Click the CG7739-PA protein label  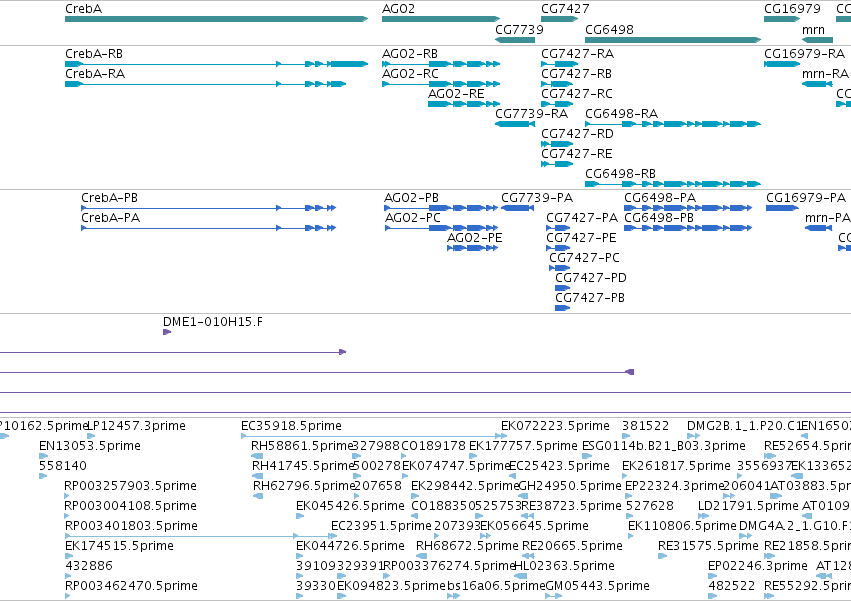pos(537,198)
